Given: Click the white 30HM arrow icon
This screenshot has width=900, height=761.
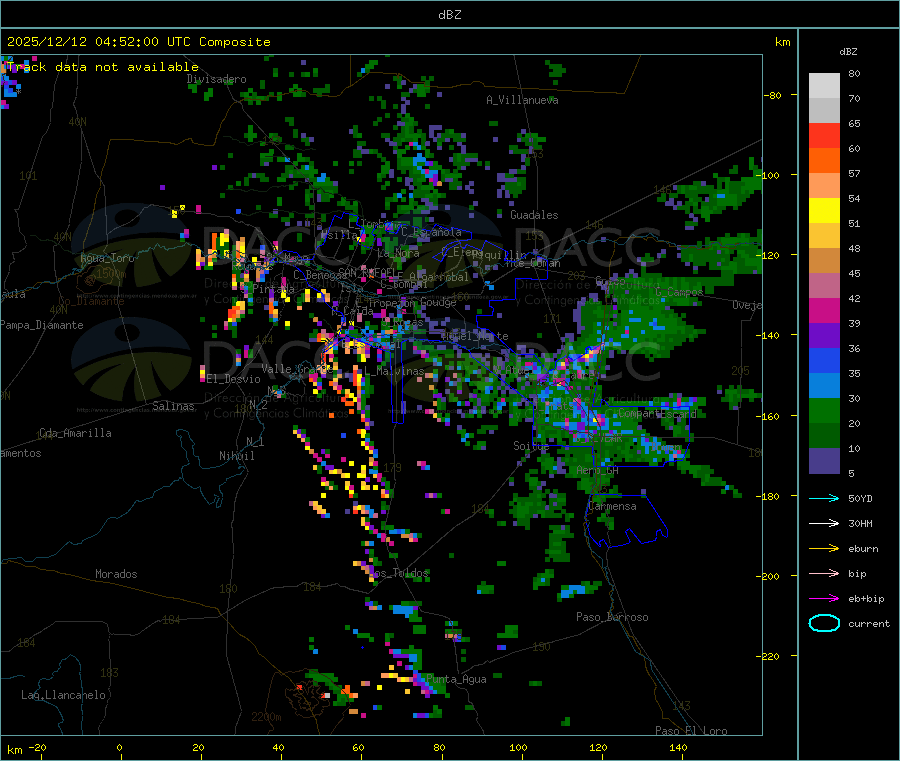Looking at the screenshot, I should (824, 523).
